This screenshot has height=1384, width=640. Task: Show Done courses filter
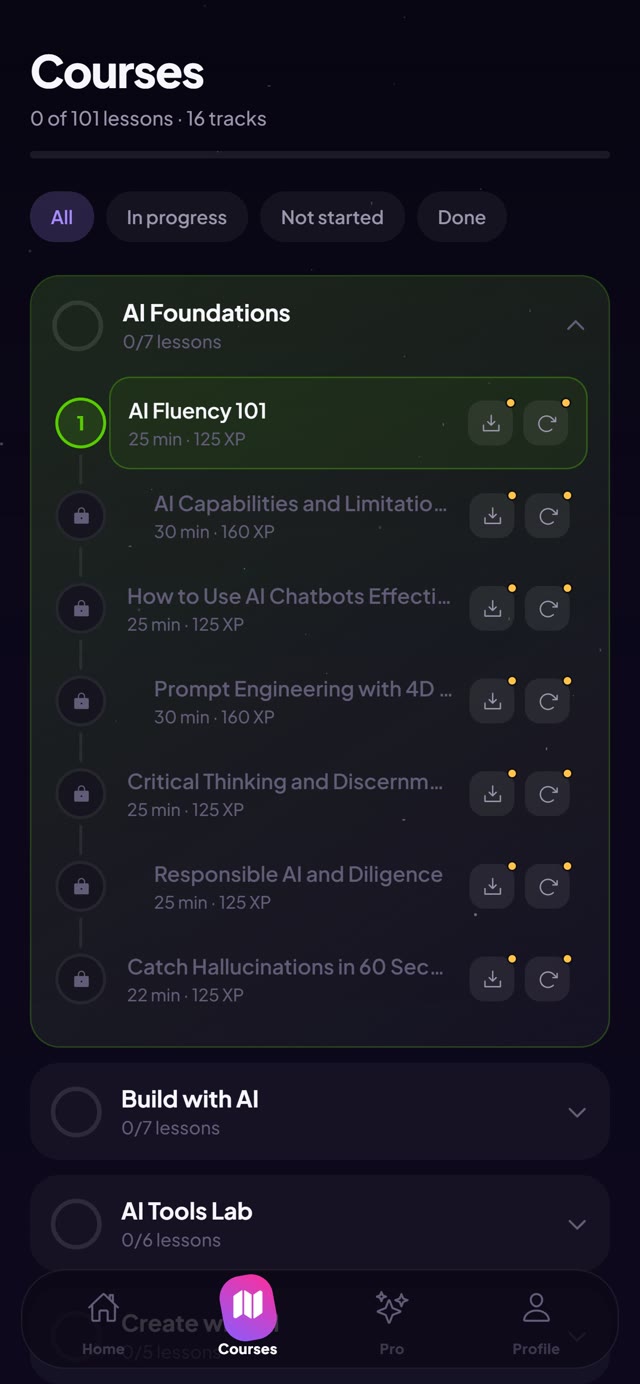(x=462, y=217)
